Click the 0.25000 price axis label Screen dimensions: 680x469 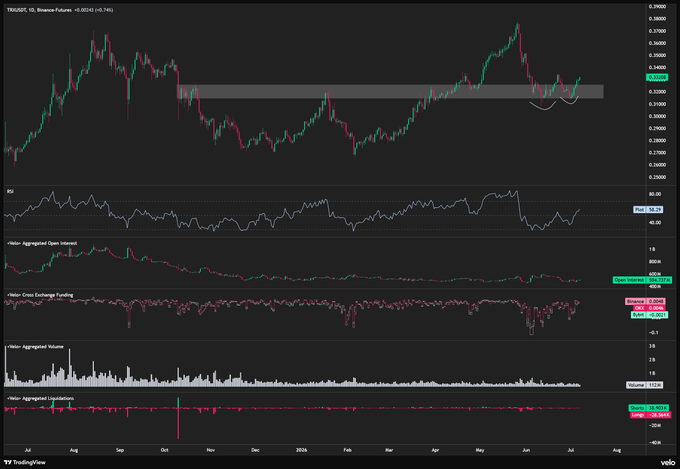click(x=657, y=177)
